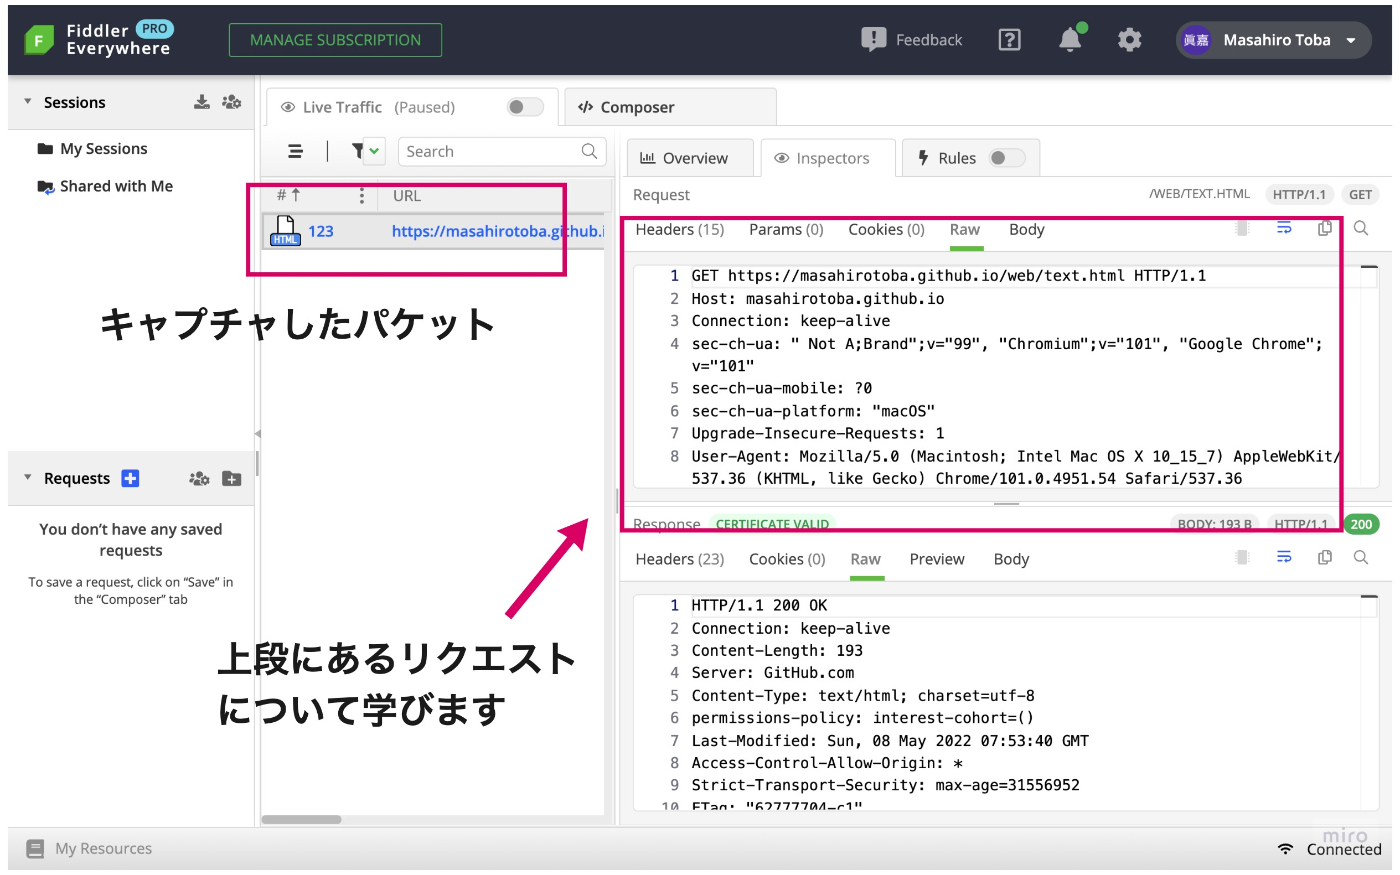Collapse the Requests section
Viewport: 1400px width, 875px height.
coord(28,478)
